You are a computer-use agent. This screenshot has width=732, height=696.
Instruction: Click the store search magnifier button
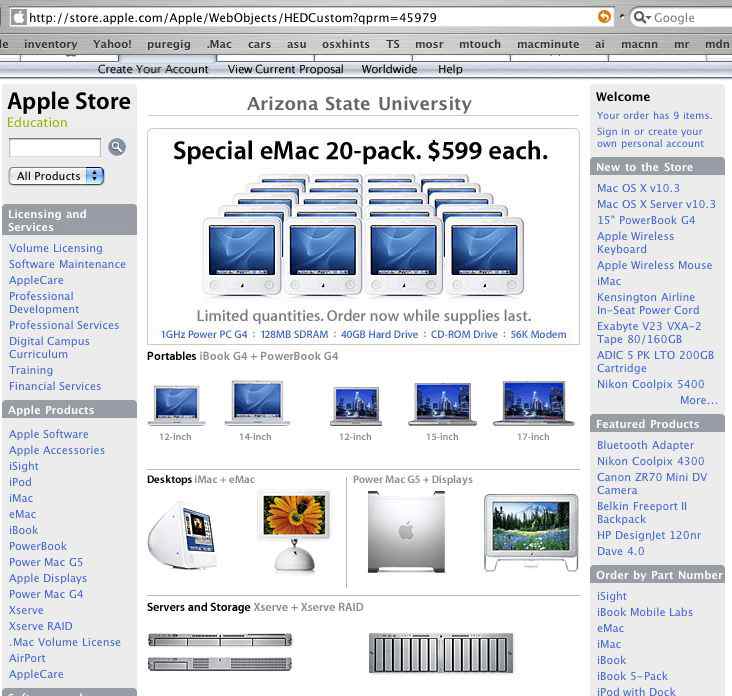click(x=117, y=147)
